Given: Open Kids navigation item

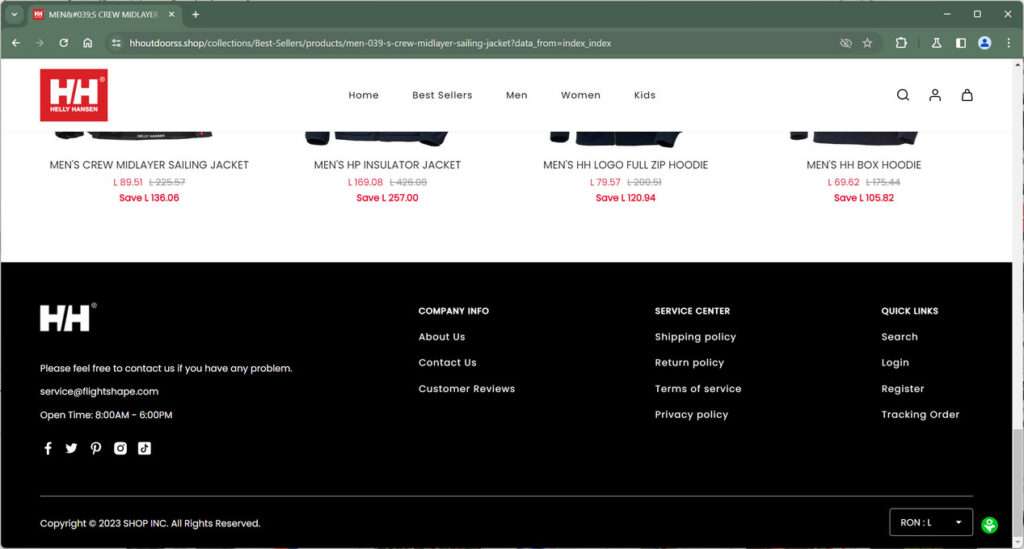Looking at the screenshot, I should (645, 95).
